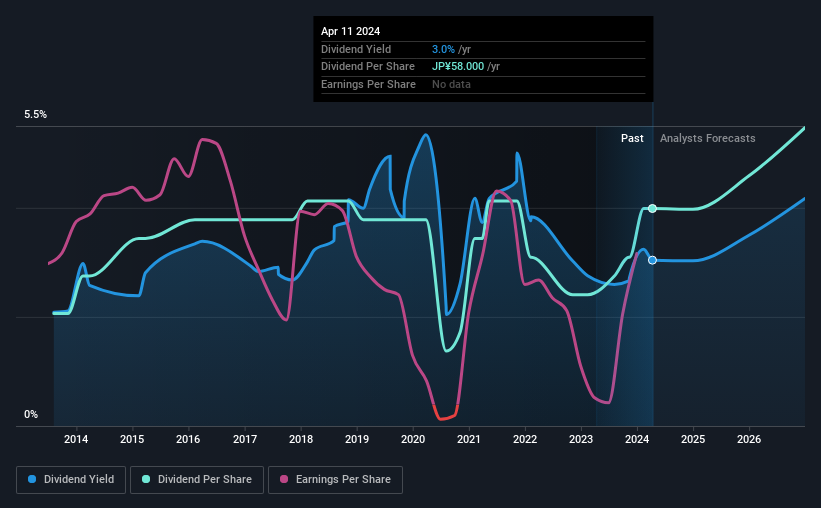Click the 2017 x-axis label

[245, 439]
